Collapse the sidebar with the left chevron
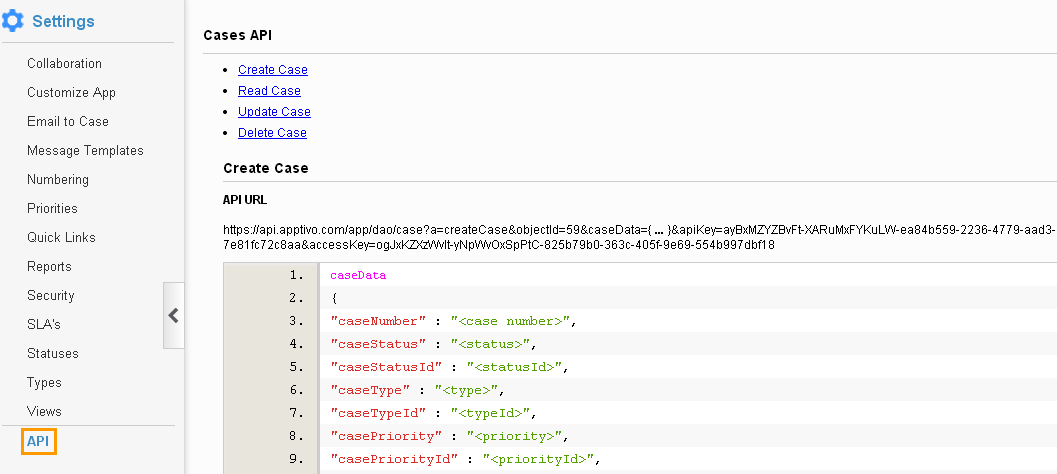 pos(174,316)
